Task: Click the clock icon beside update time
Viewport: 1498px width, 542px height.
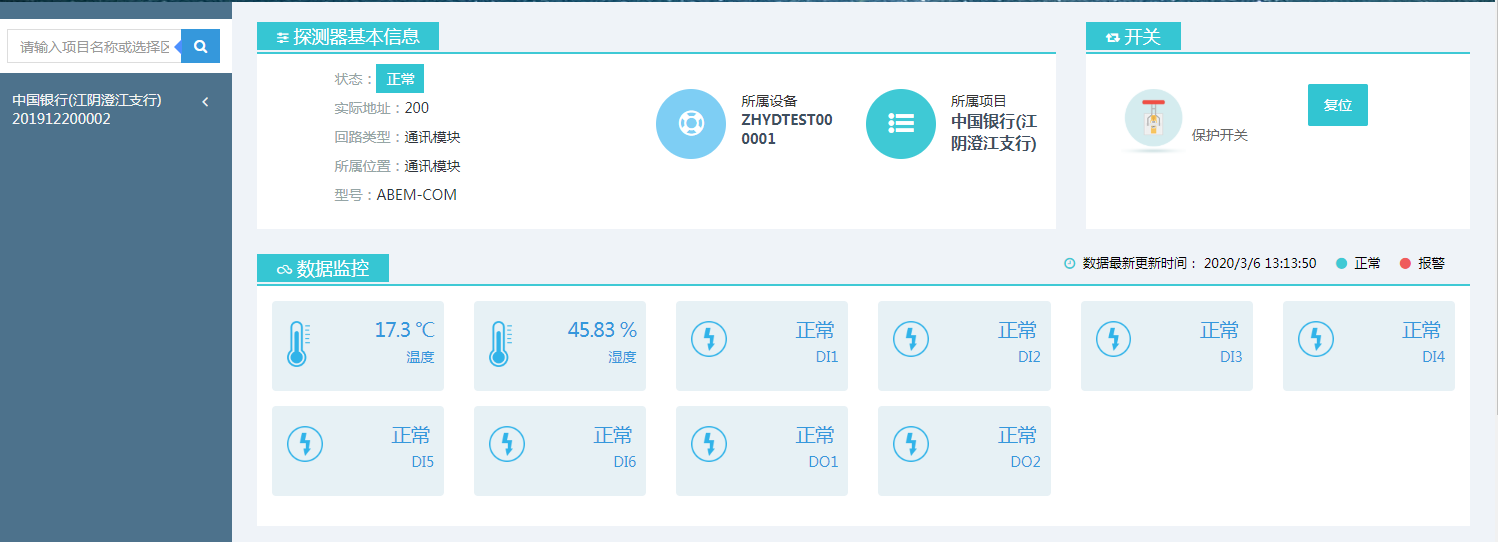Action: (1069, 264)
